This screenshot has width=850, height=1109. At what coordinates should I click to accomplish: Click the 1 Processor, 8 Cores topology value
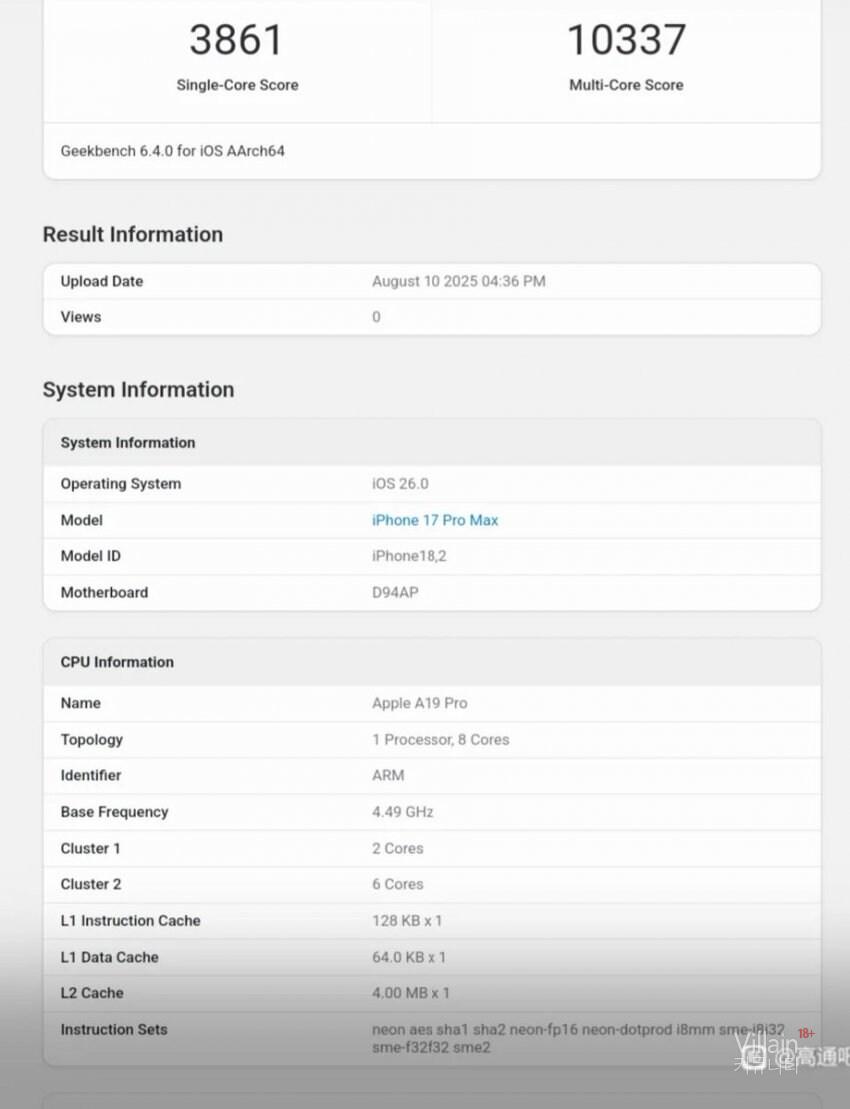pos(440,740)
